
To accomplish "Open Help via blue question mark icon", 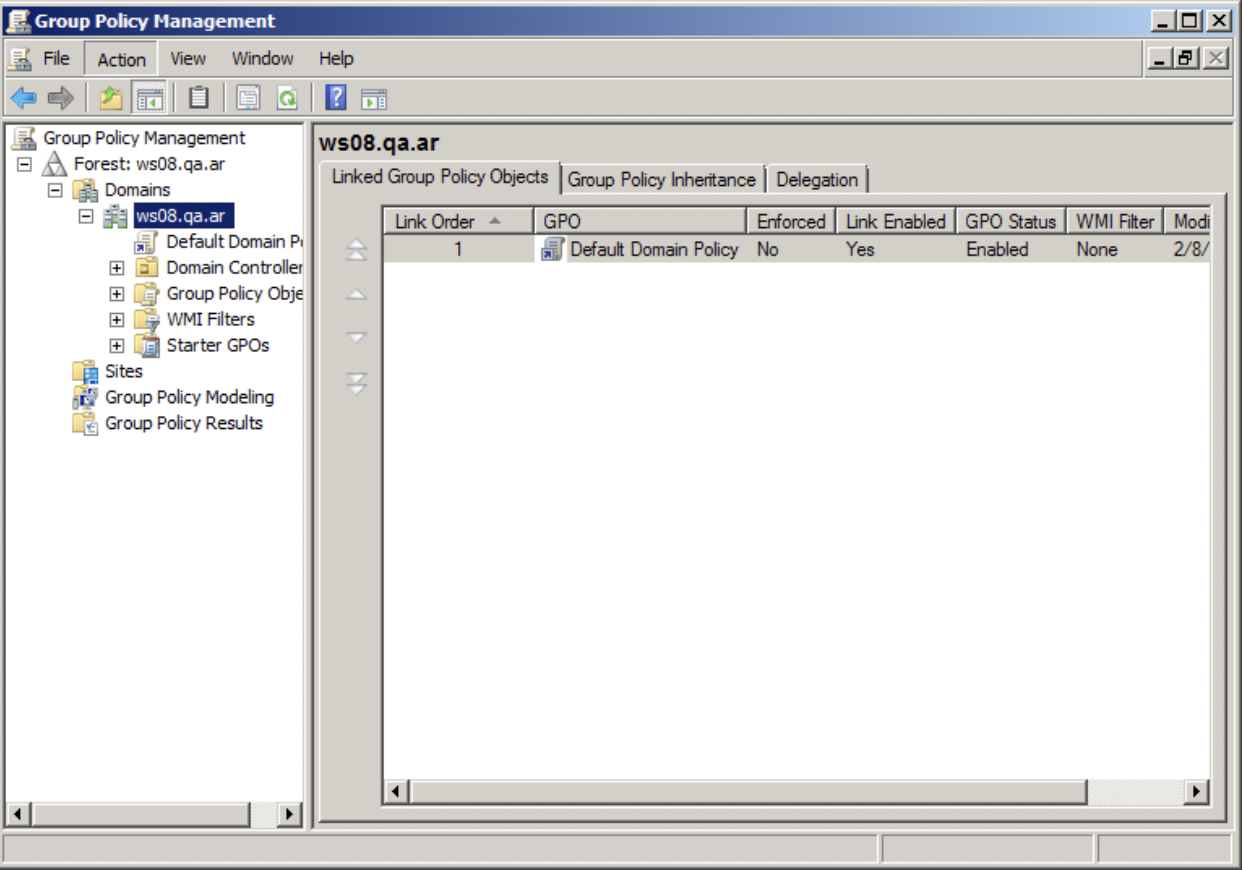I will (x=337, y=98).
